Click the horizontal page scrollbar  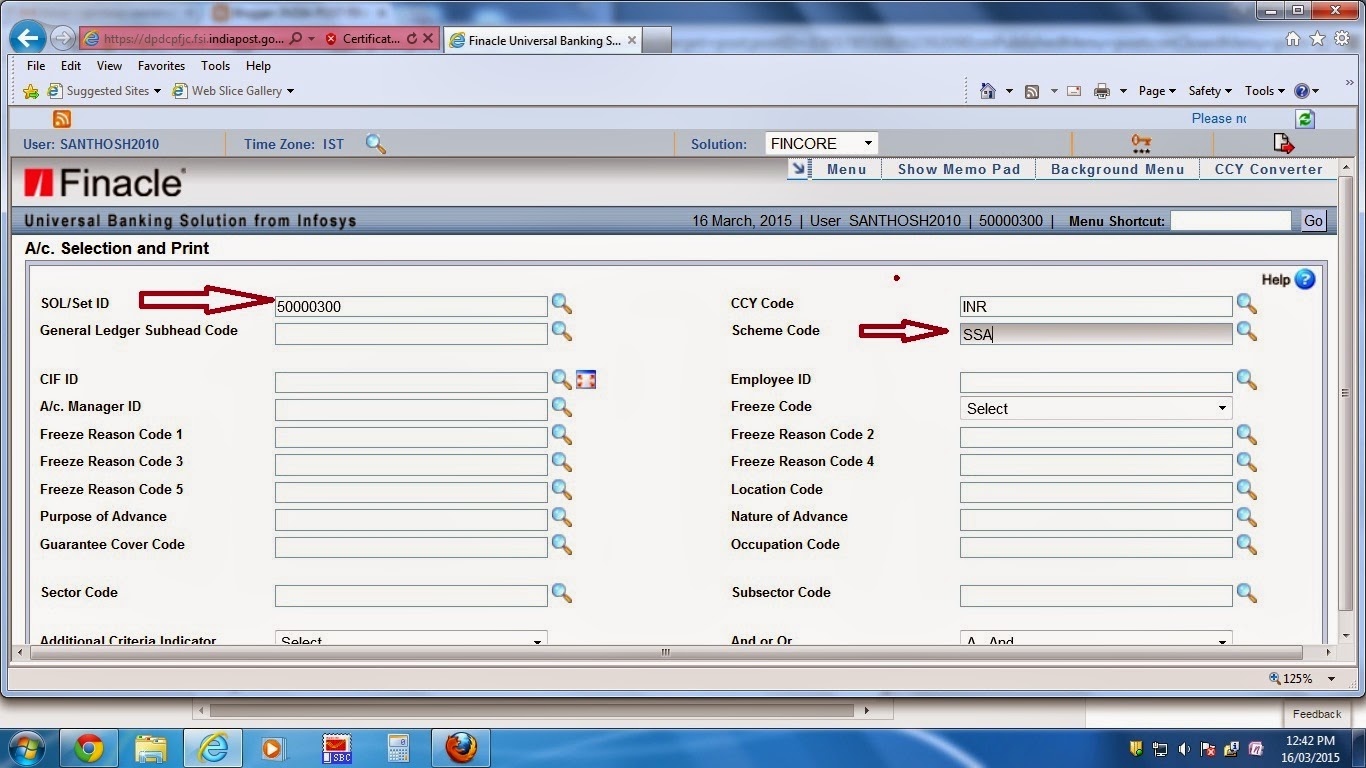(665, 652)
